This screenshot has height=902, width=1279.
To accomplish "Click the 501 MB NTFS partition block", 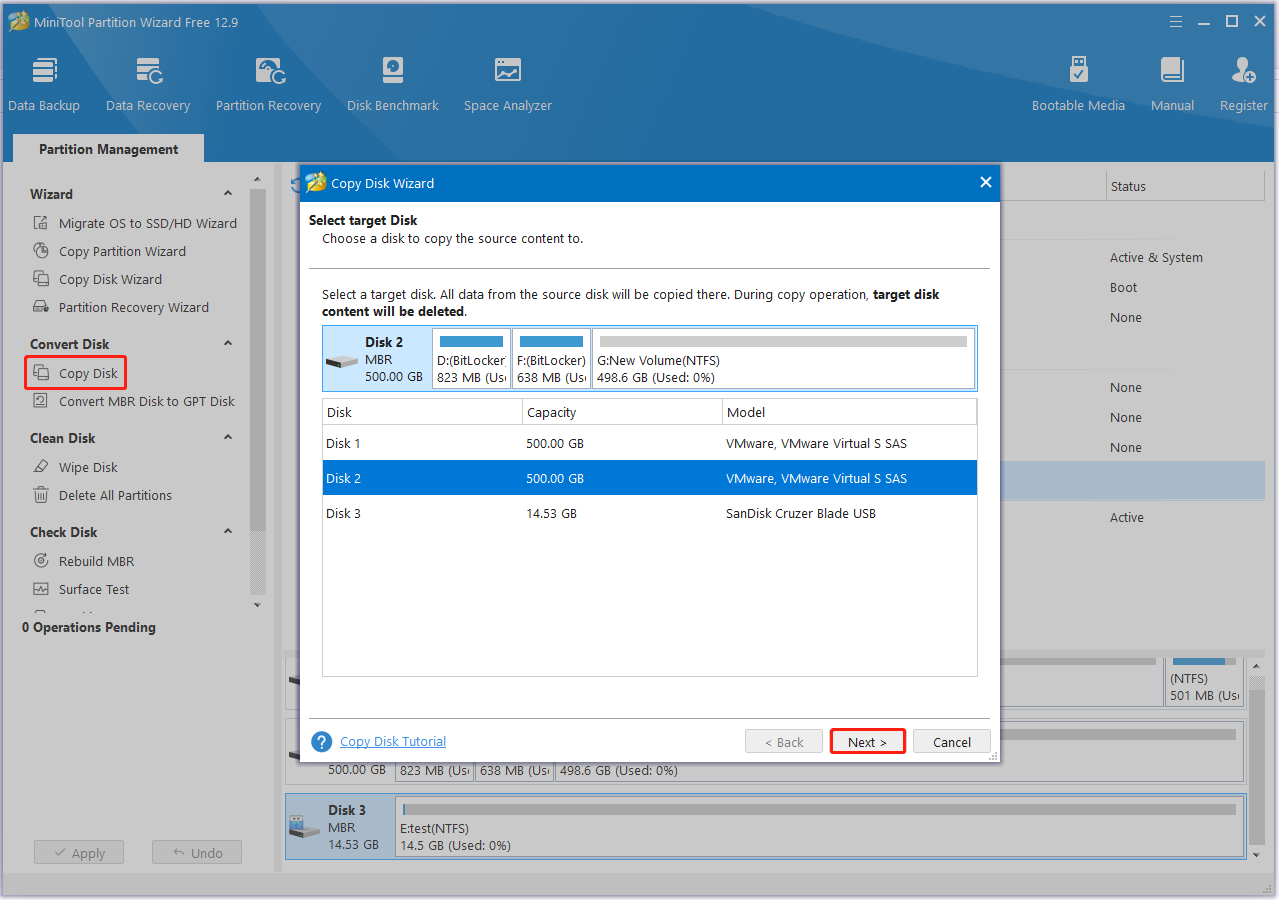I will click(x=1204, y=680).
